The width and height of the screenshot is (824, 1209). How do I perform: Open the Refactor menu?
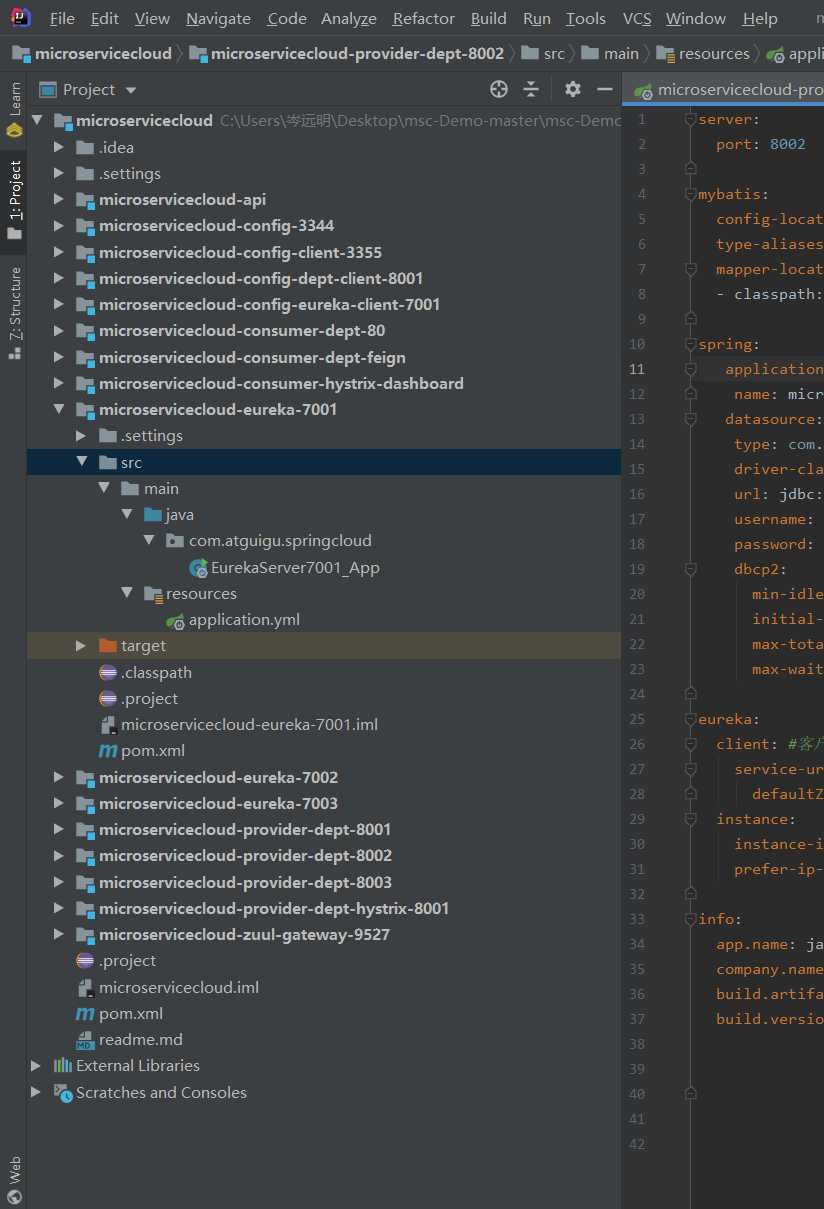tap(424, 18)
